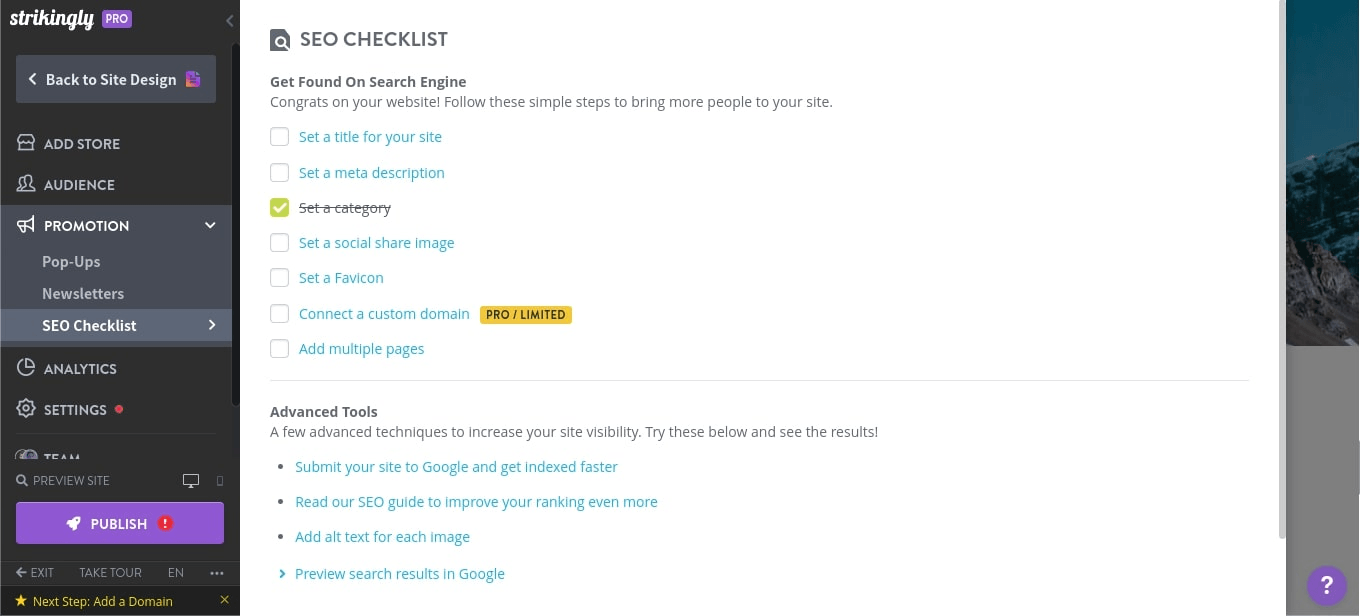Switch to mobile preview icon
1360x616 pixels.
point(220,481)
